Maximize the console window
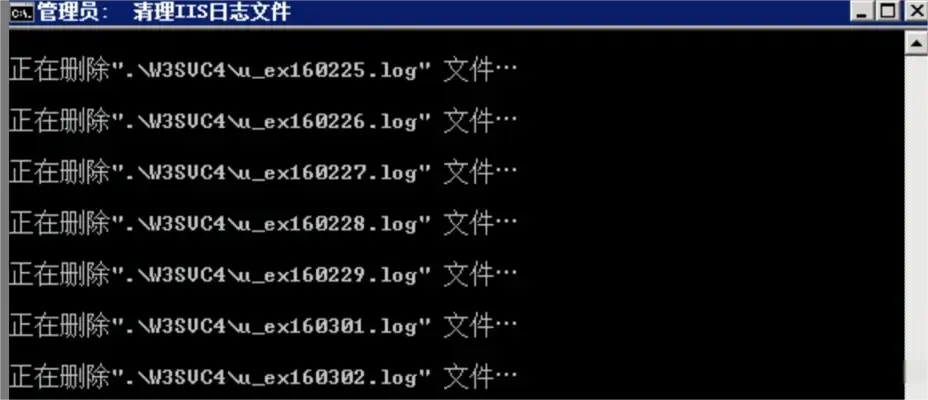This screenshot has width=928, height=400. 887,11
